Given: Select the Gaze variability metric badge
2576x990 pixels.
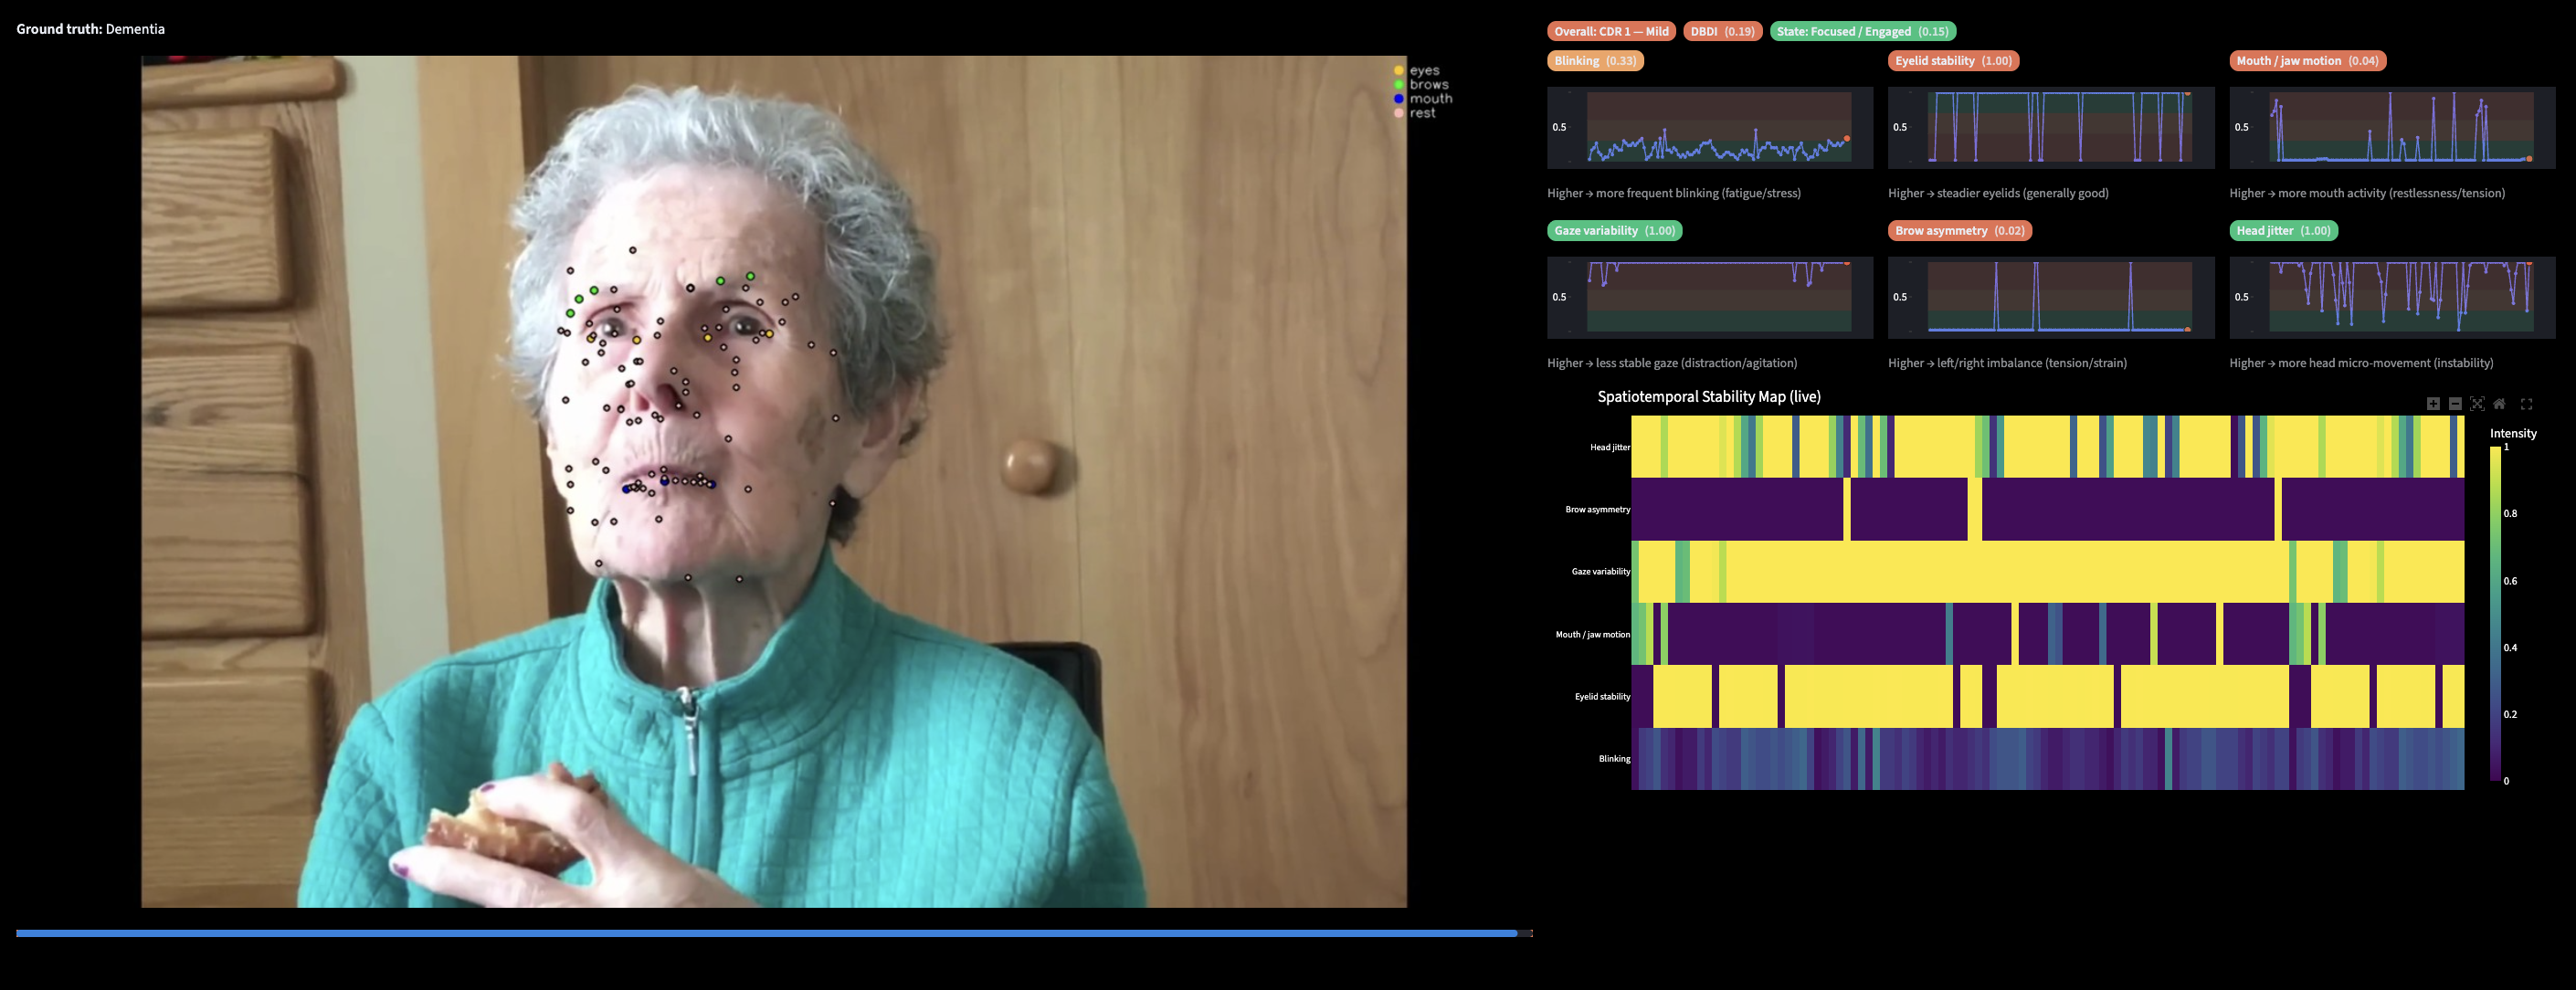Looking at the screenshot, I should click(1614, 231).
